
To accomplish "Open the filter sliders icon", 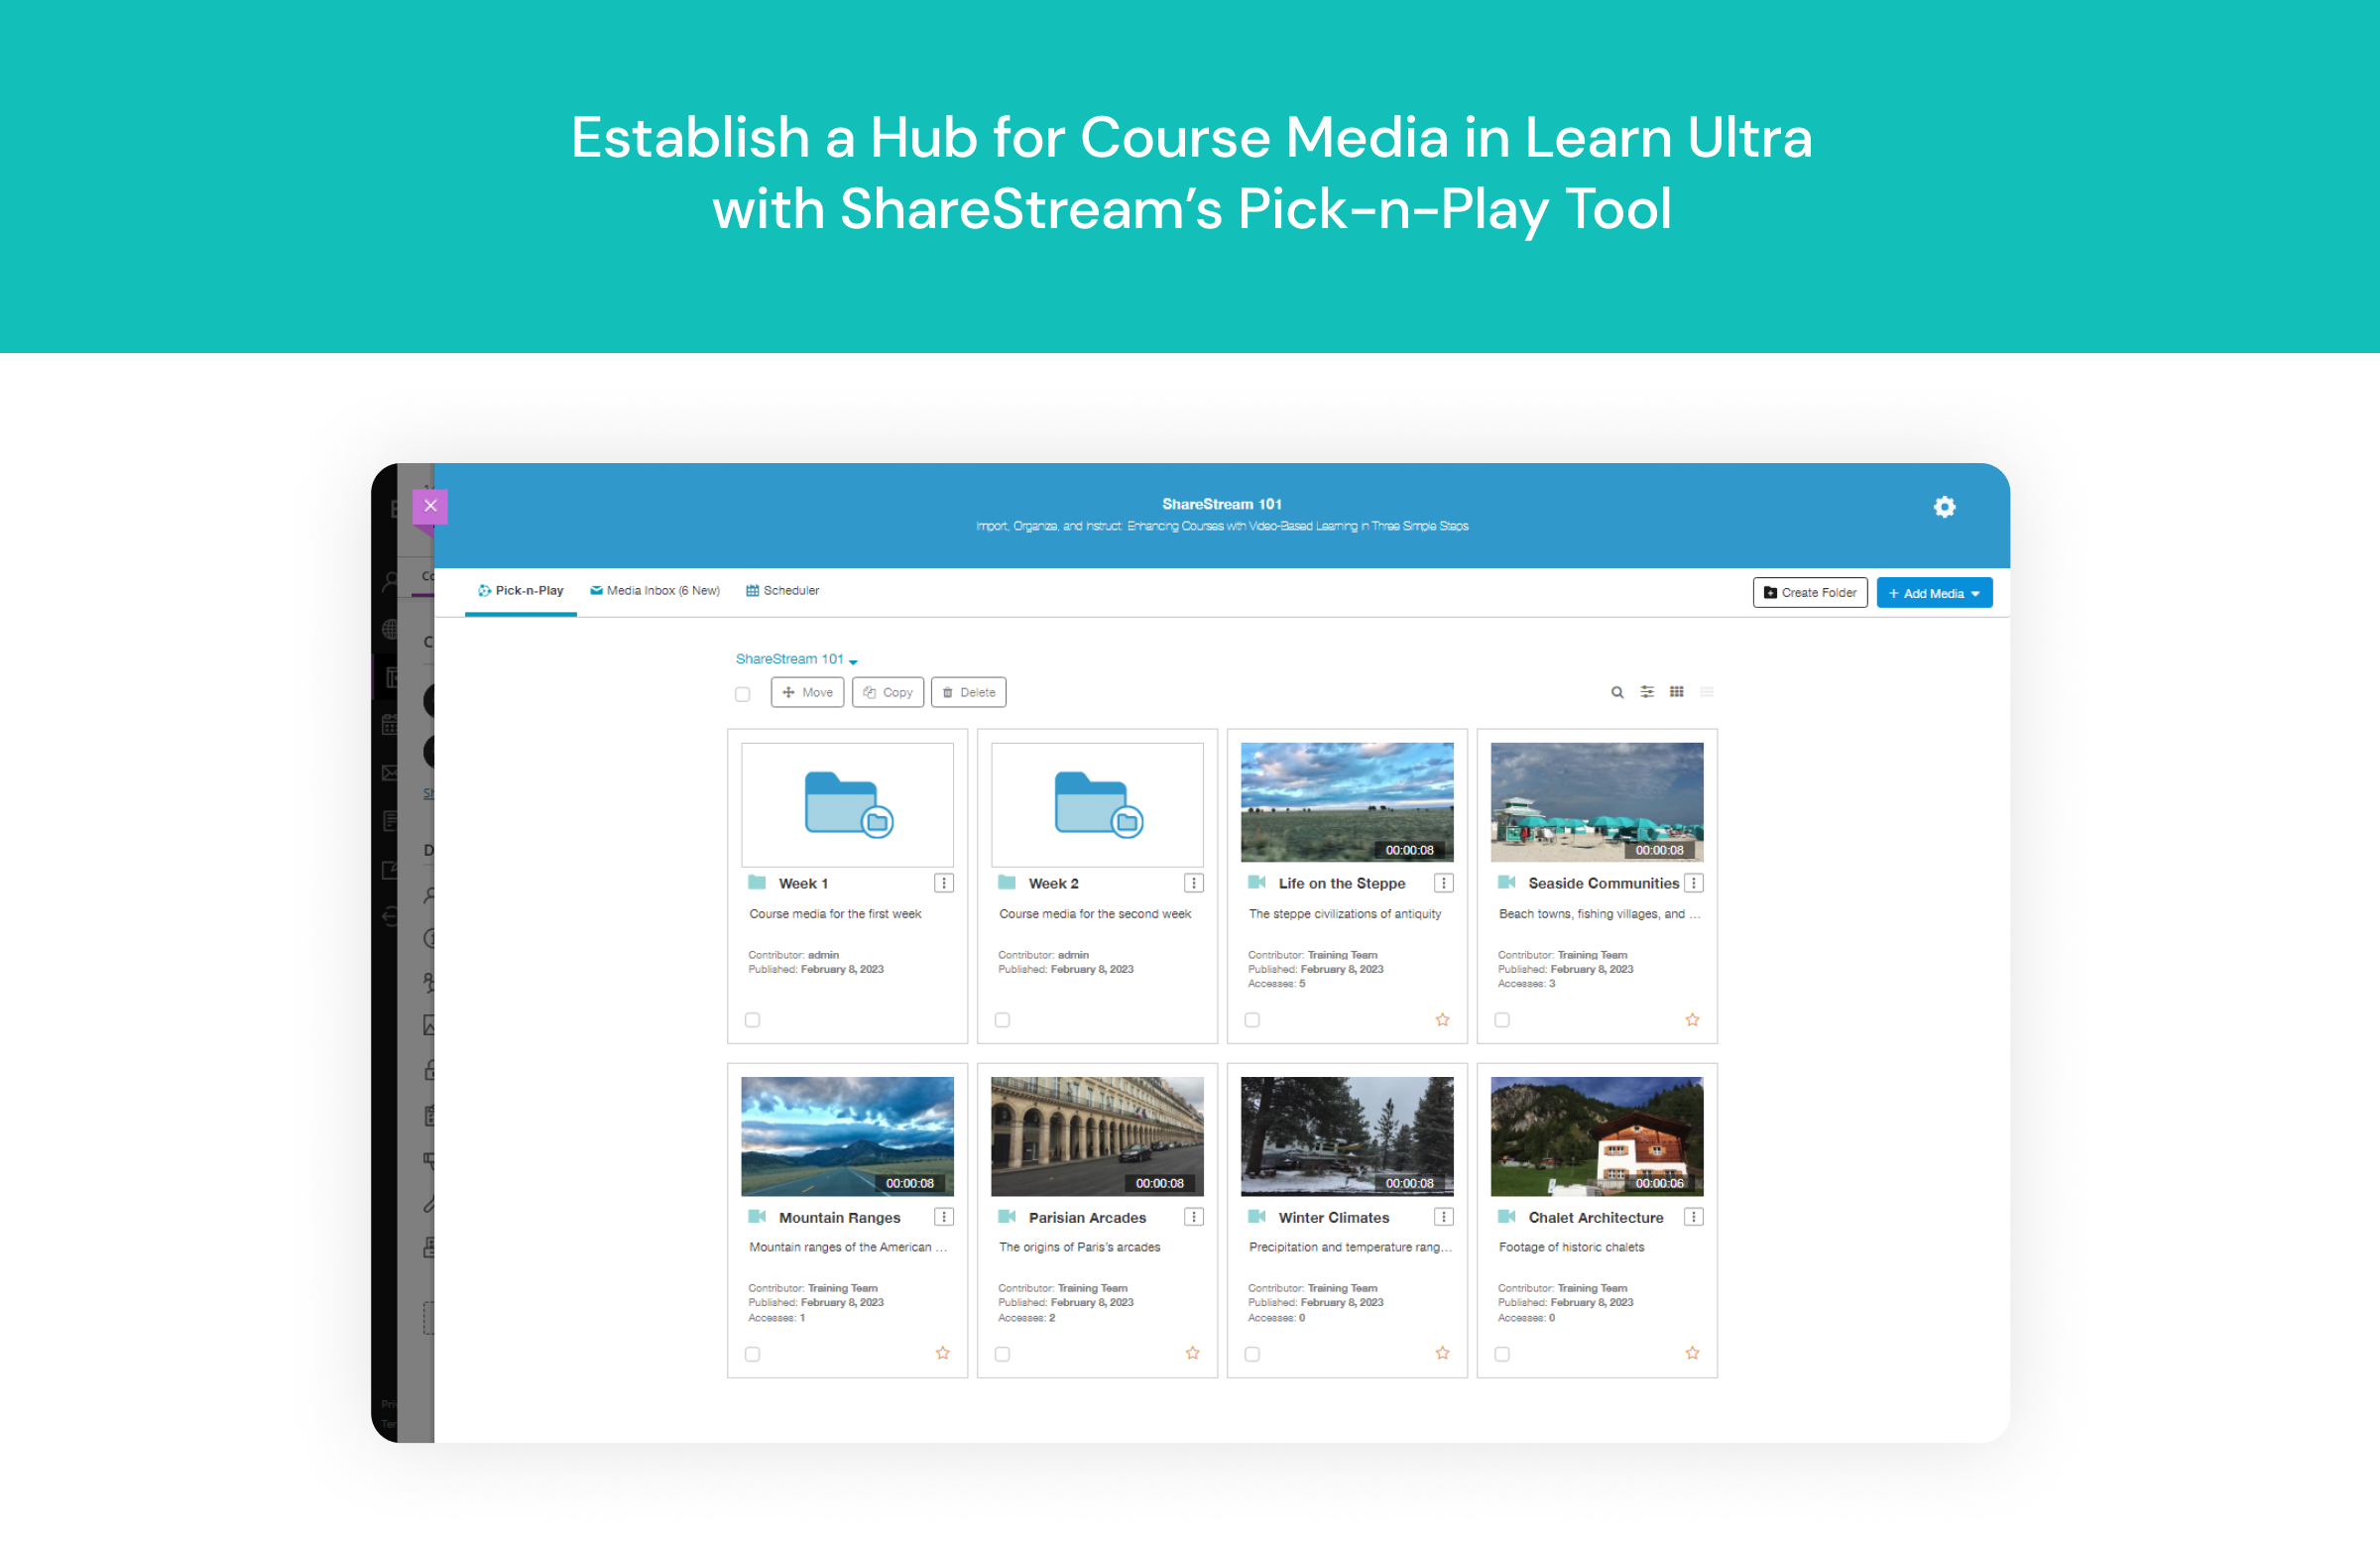I will (x=1646, y=692).
